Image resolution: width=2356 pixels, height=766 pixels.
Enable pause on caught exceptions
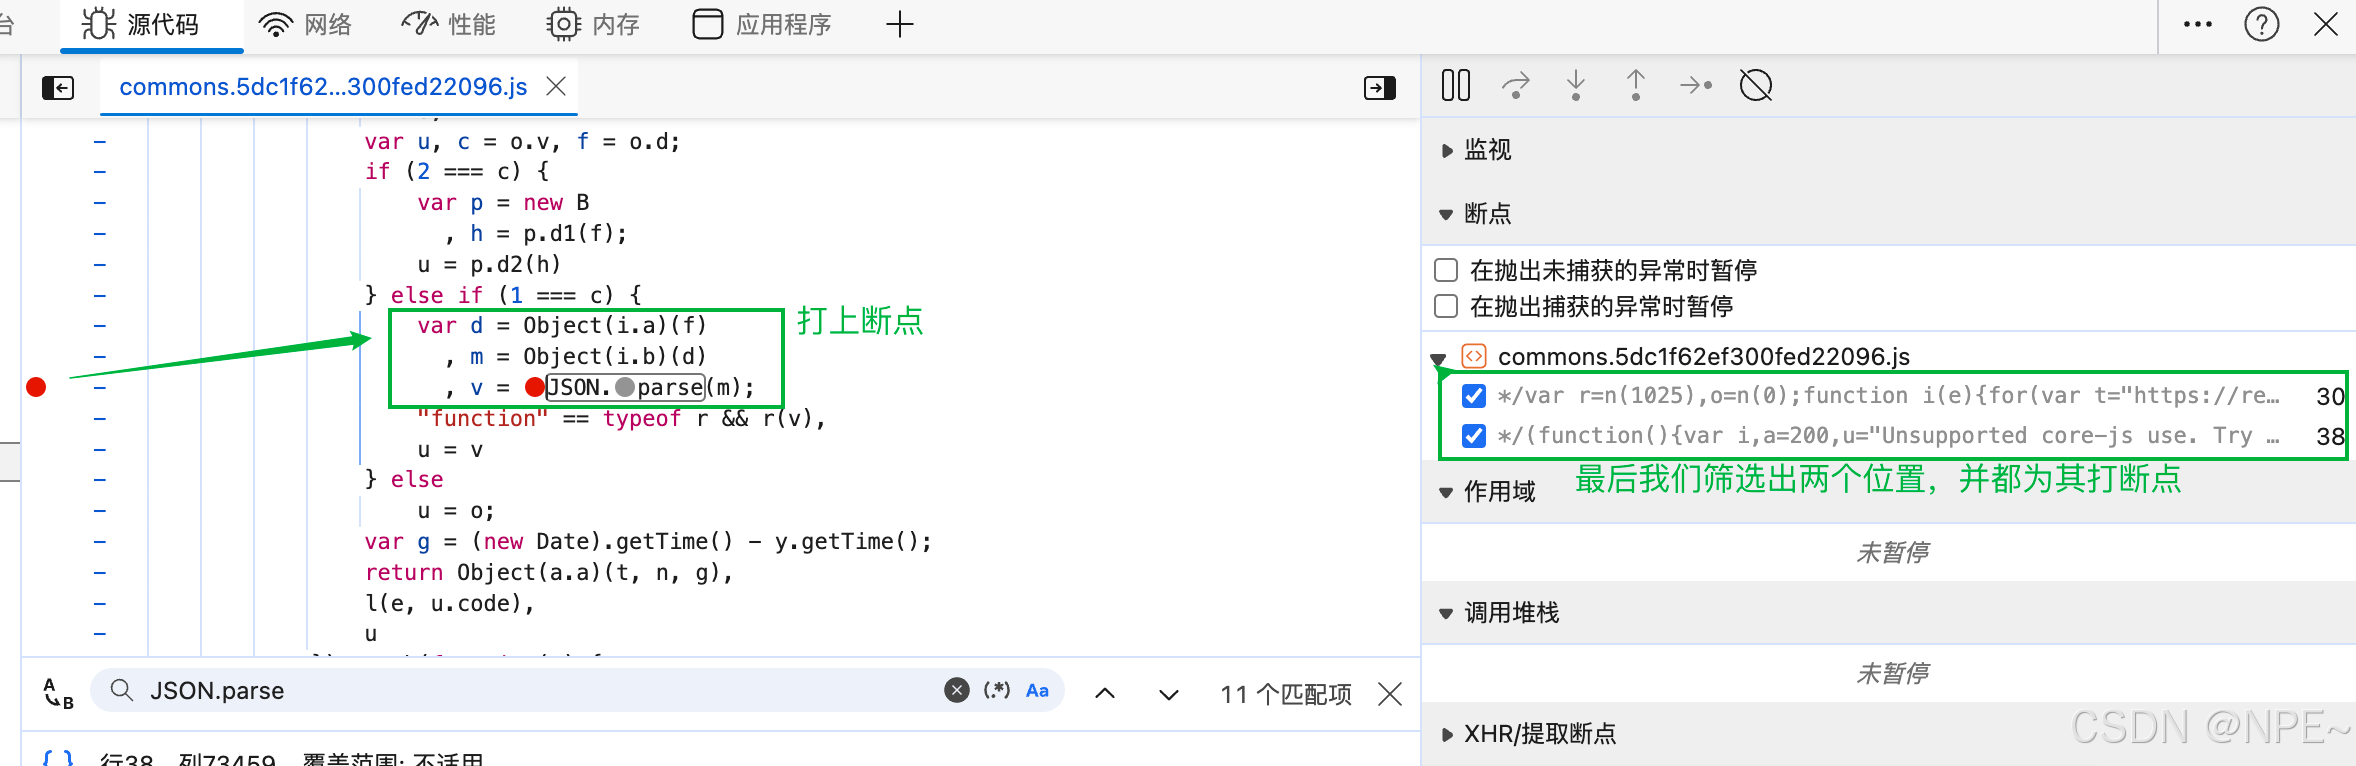pos(1446,306)
